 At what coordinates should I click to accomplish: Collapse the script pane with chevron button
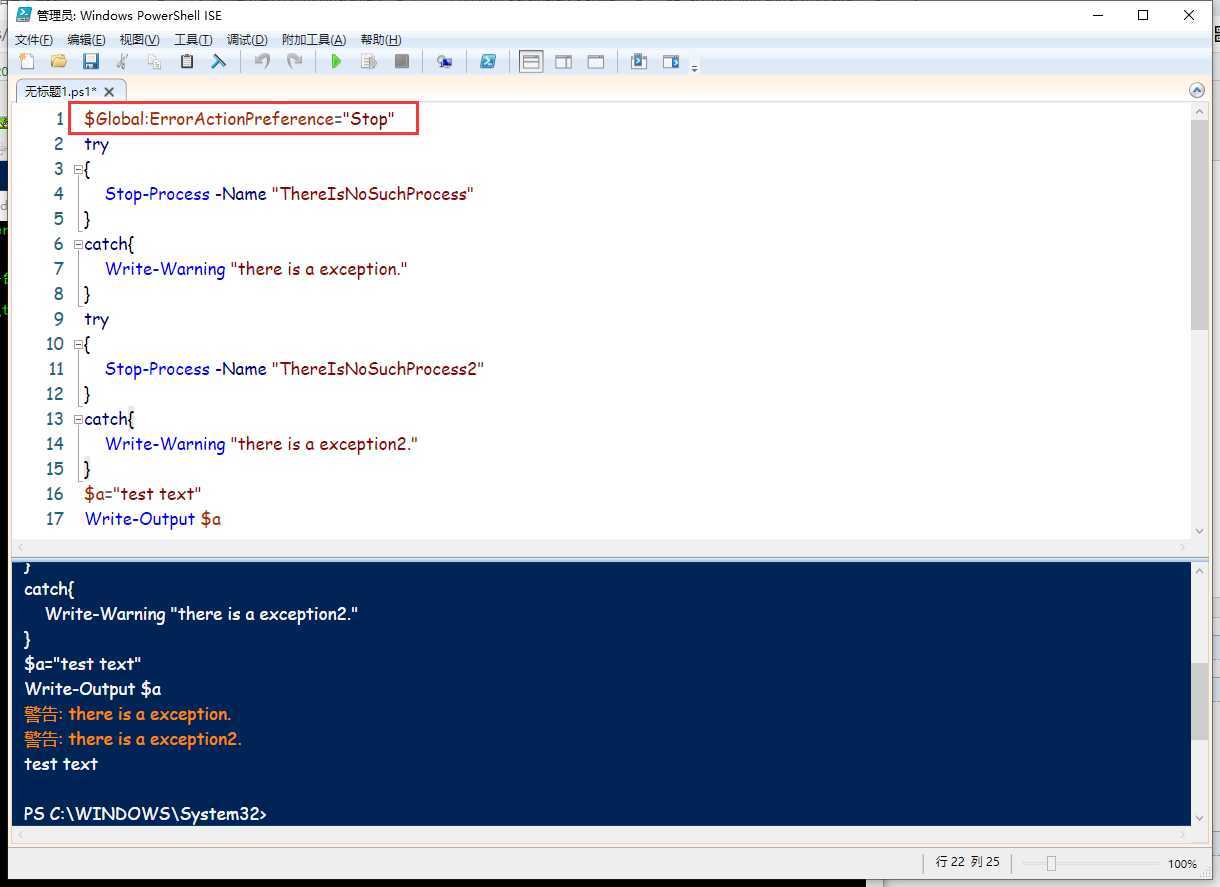[x=1197, y=90]
